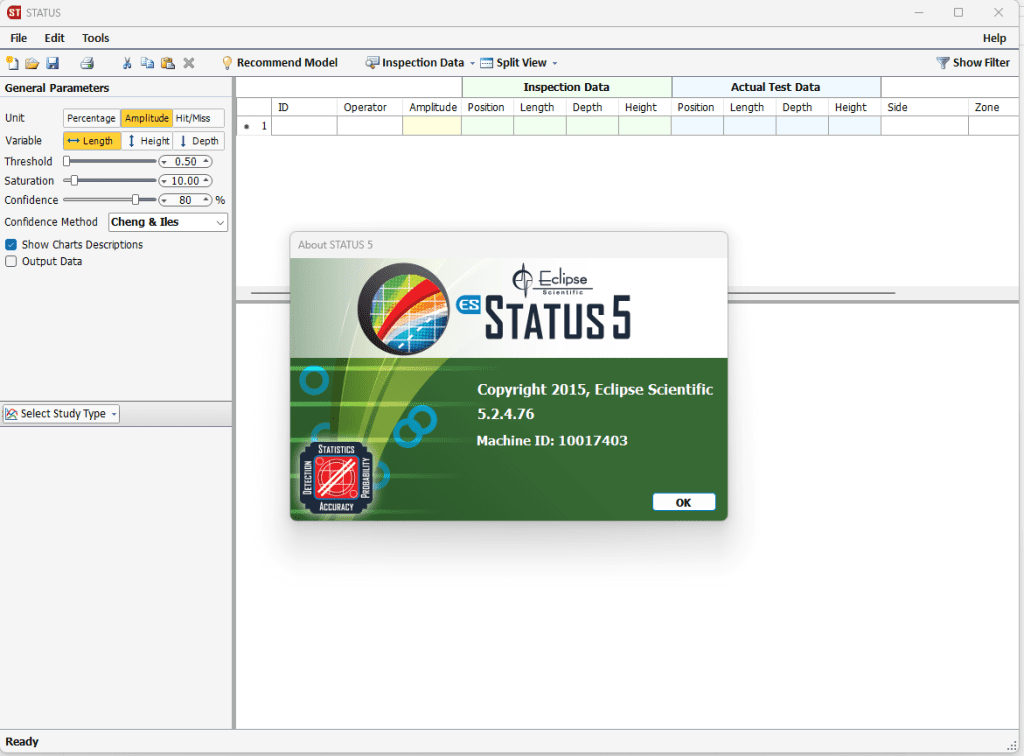Select the Depth variable option

coord(199,141)
